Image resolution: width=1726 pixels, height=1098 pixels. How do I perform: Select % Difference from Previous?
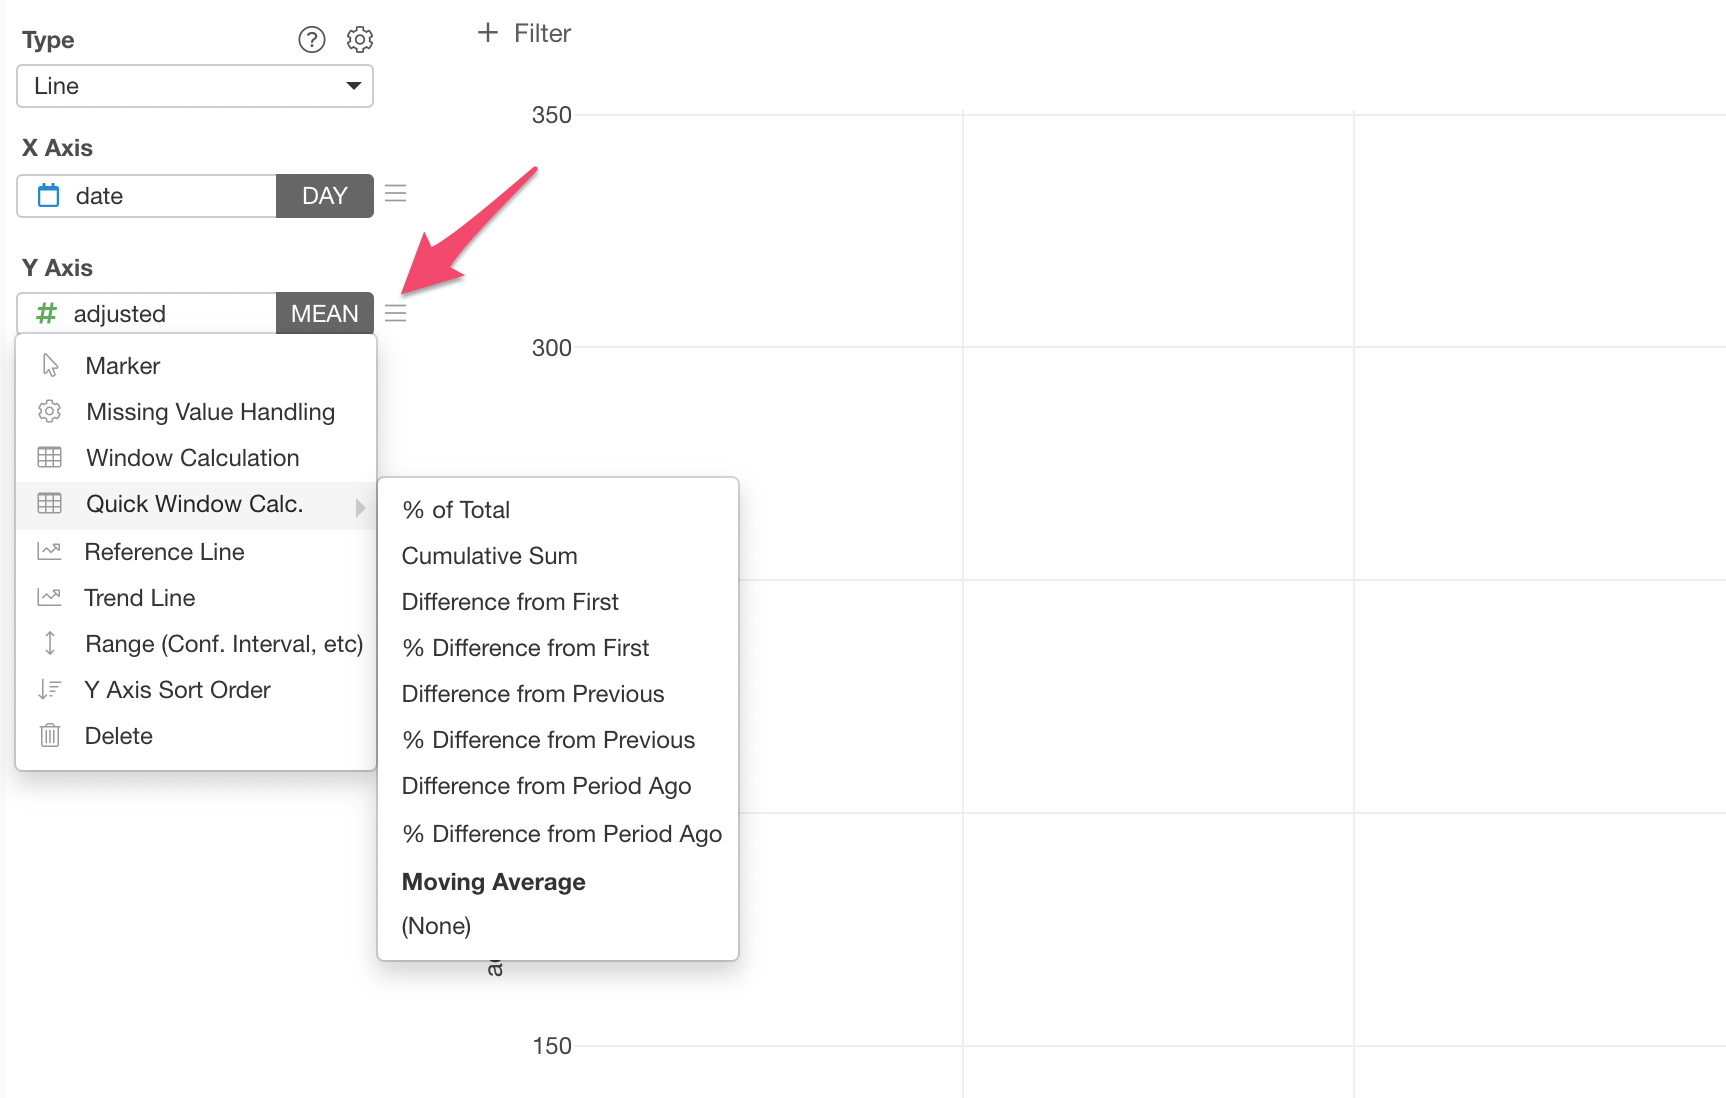coord(549,740)
